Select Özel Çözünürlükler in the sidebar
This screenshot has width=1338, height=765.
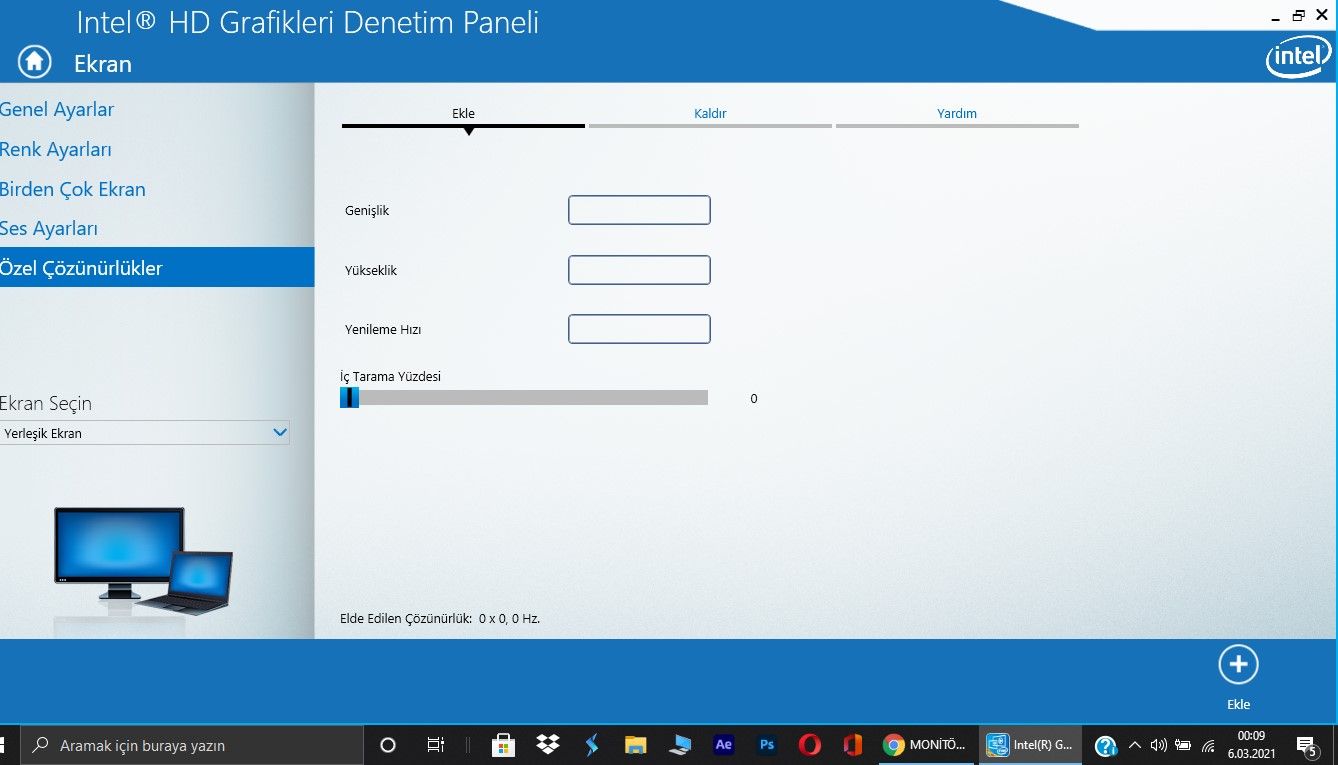[x=157, y=268]
